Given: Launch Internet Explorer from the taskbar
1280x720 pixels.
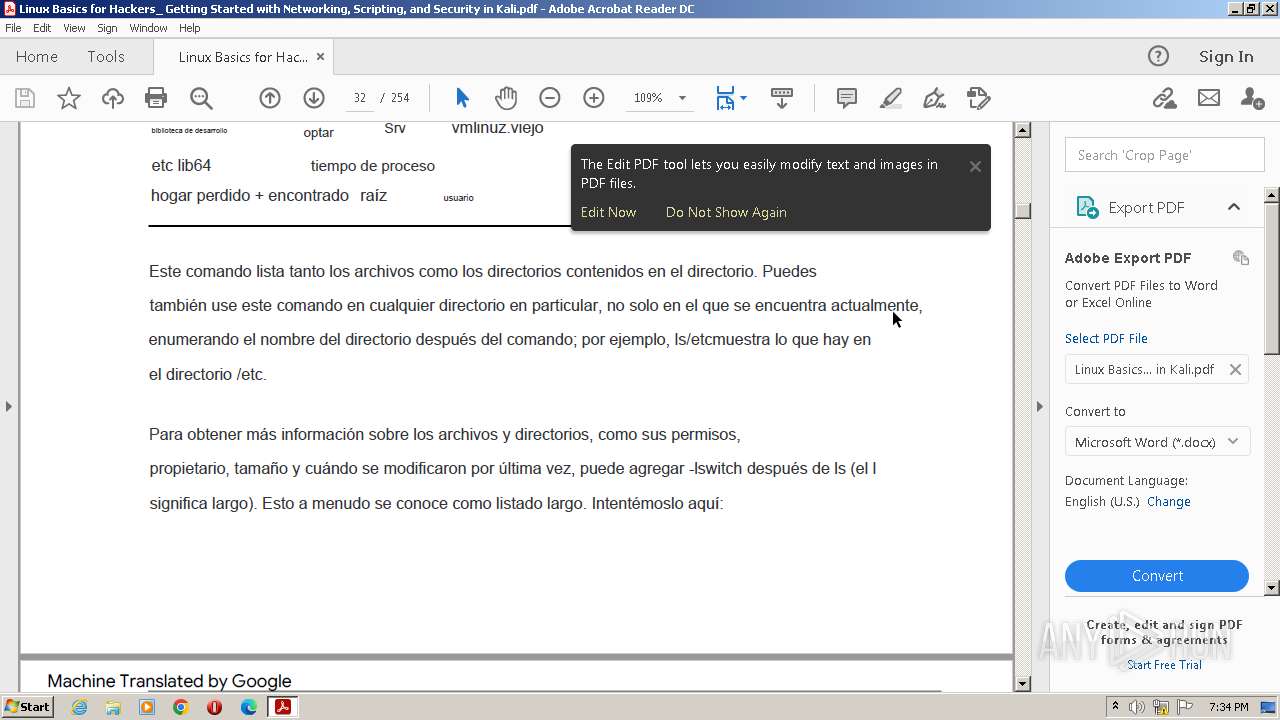Looking at the screenshot, I should pyautogui.click(x=79, y=707).
